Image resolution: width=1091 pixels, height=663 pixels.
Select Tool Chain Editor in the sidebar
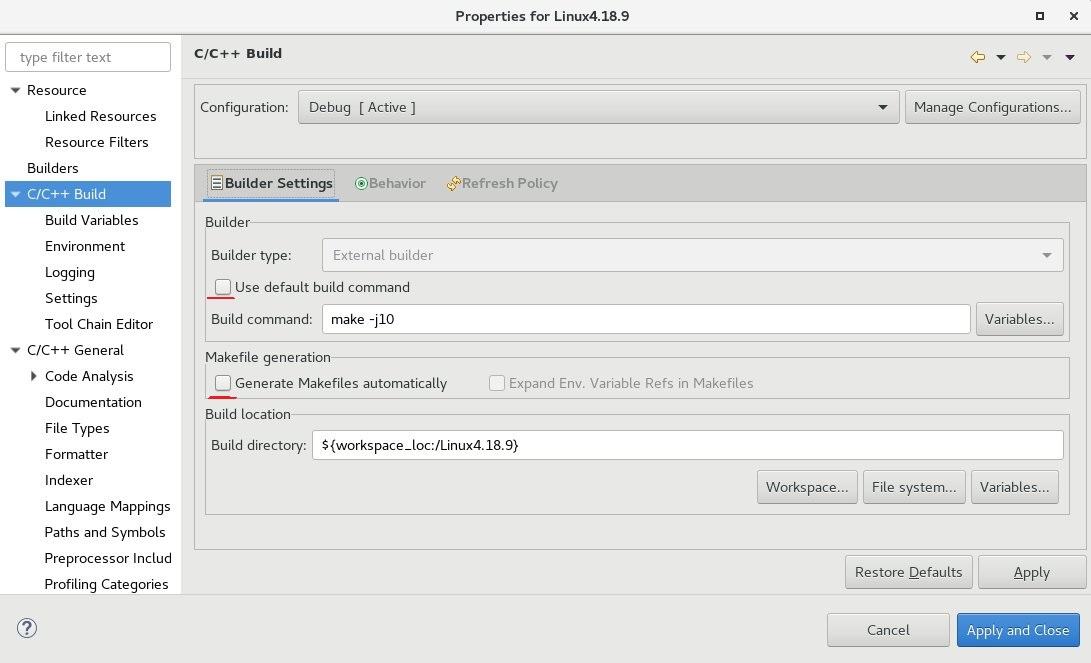98,324
